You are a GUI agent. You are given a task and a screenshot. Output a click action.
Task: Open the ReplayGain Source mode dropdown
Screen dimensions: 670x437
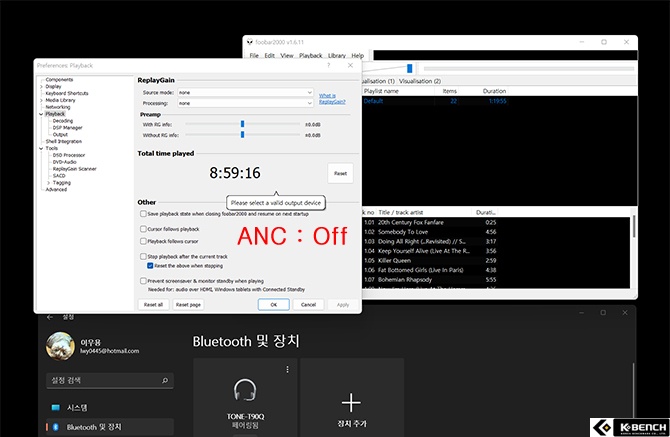click(245, 92)
